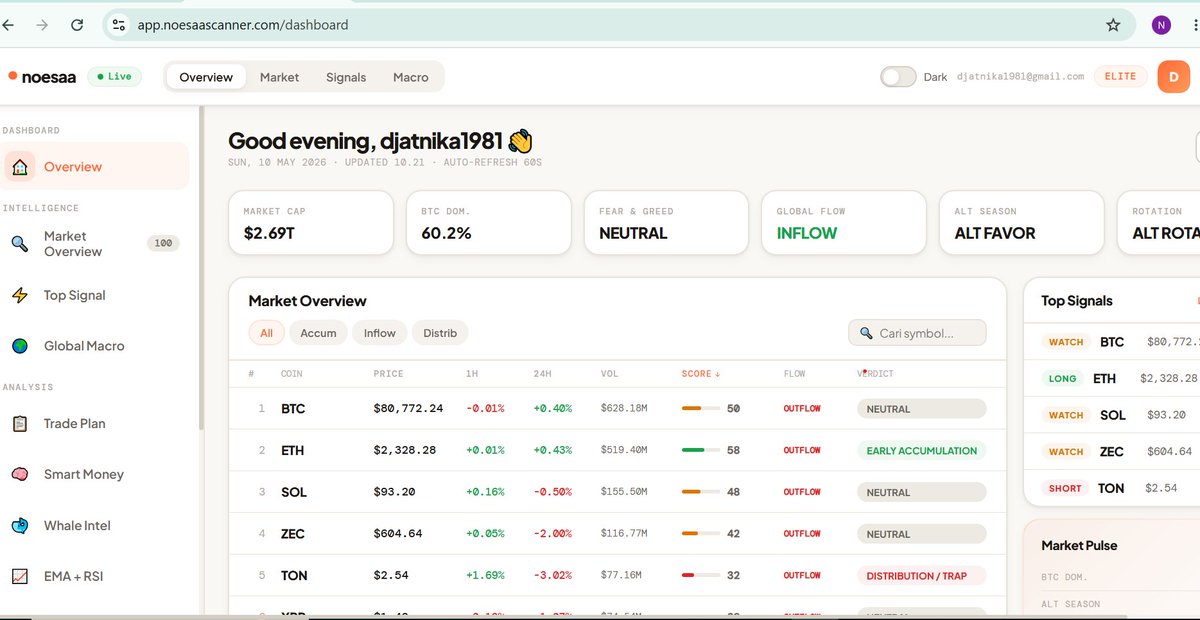The height and width of the screenshot is (620, 1200).
Task: Open the BTC Dom. 60.2% card
Action: [x=489, y=223]
